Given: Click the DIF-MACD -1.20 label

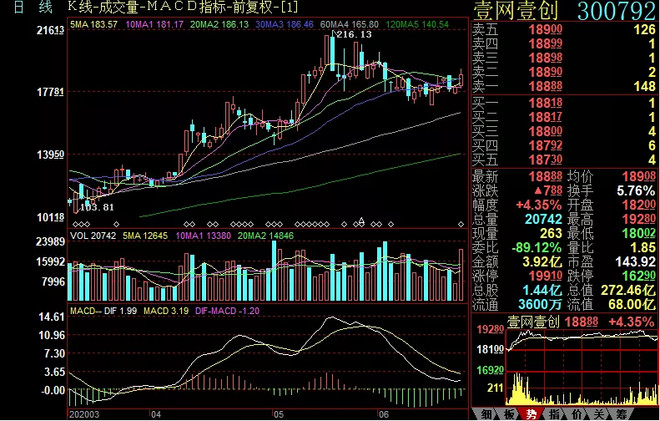Looking at the screenshot, I should click(x=227, y=311).
